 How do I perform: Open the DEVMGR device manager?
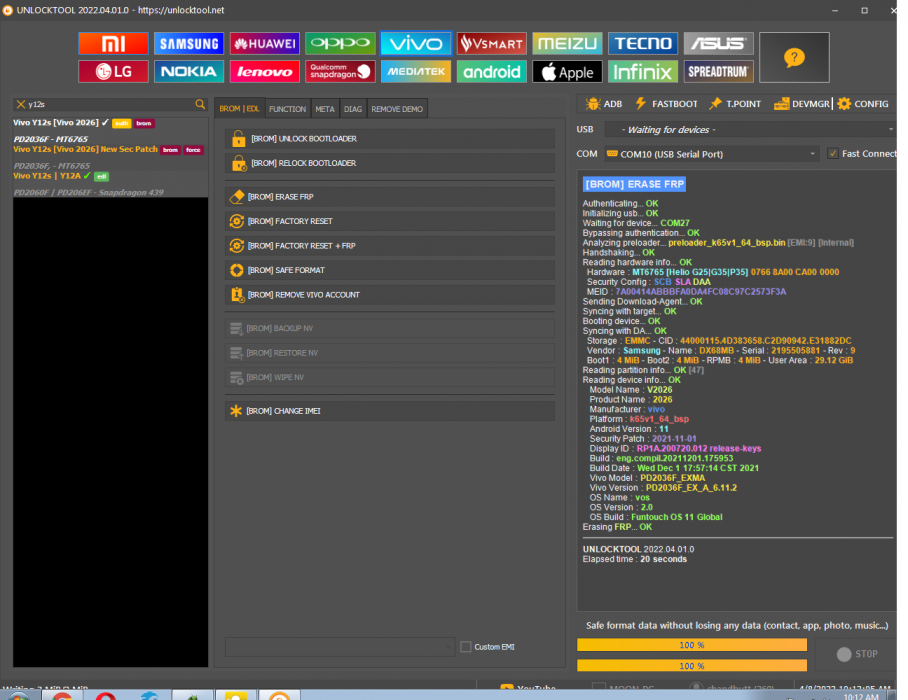point(802,104)
